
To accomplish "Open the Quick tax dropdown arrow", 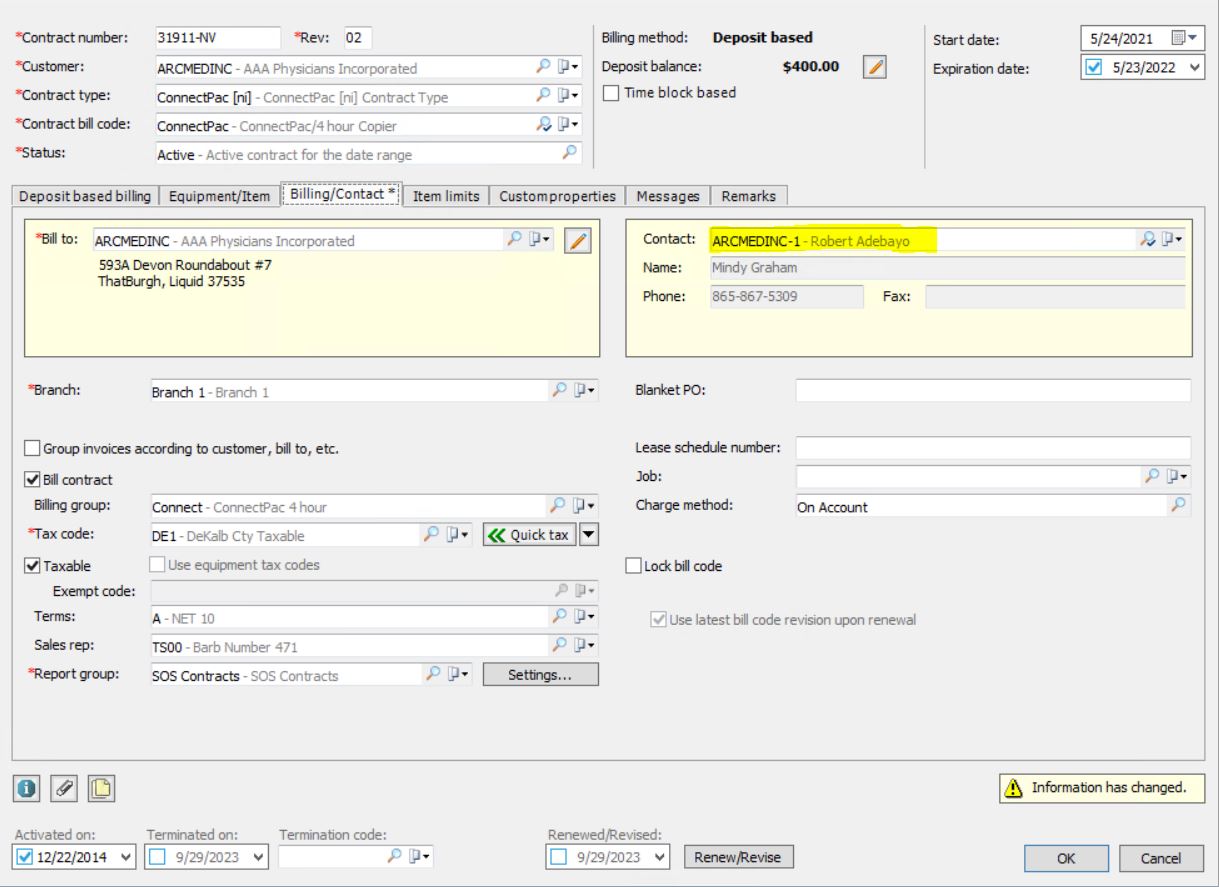I will pyautogui.click(x=589, y=535).
